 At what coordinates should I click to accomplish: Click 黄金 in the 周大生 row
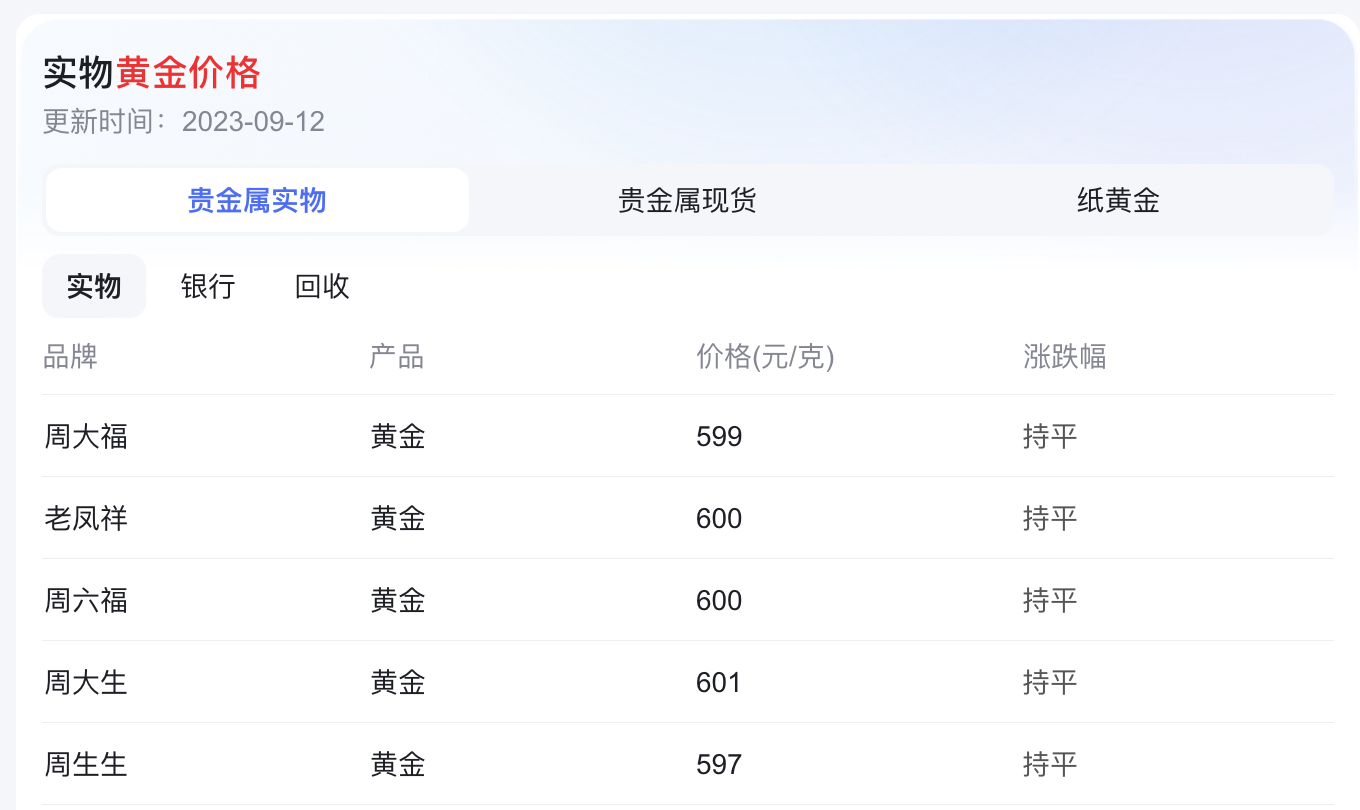coord(397,682)
